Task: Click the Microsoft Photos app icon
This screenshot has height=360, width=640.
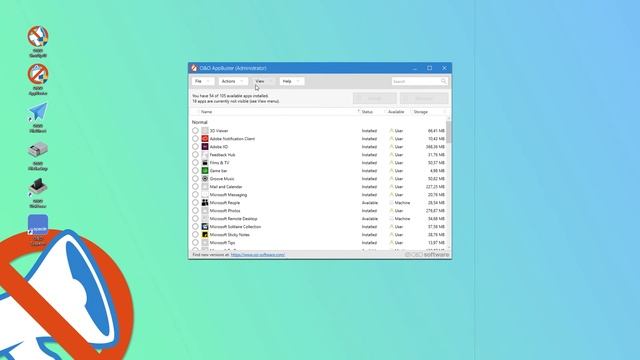Action: [205, 211]
